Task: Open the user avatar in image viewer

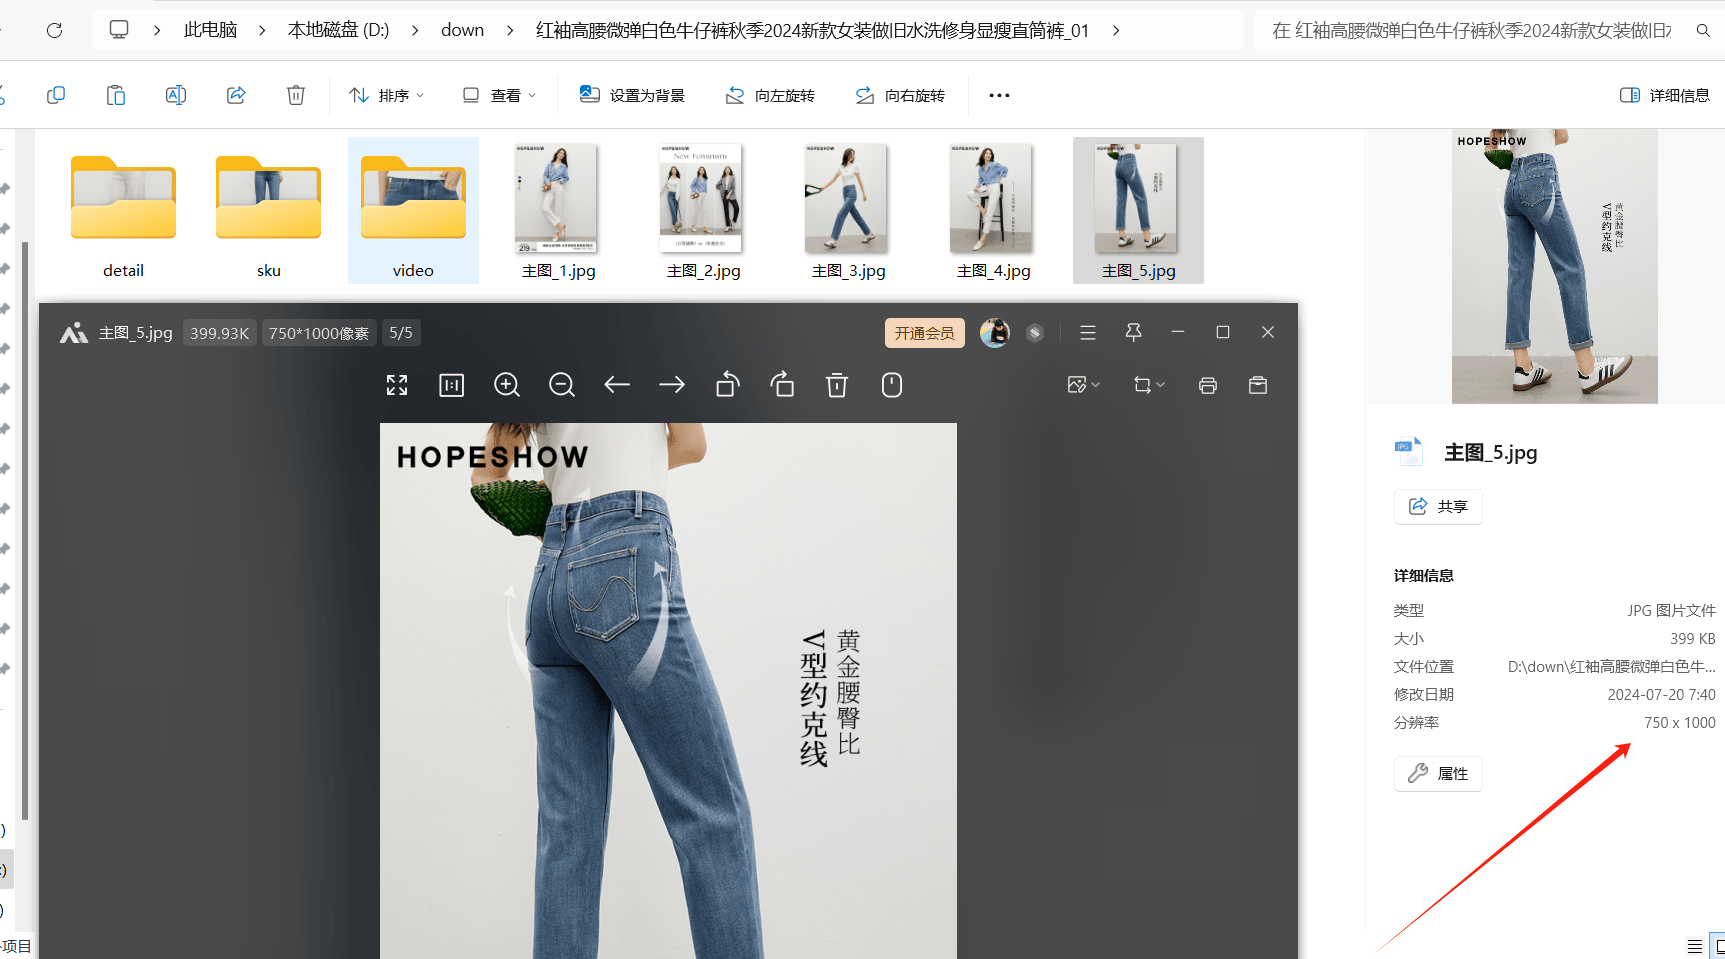Action: 994,333
